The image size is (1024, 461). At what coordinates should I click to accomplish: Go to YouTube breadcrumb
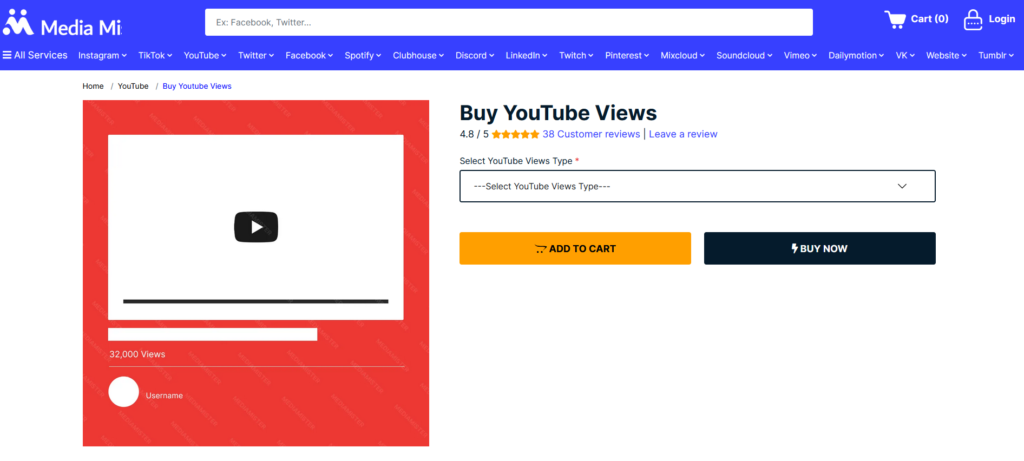coord(133,86)
